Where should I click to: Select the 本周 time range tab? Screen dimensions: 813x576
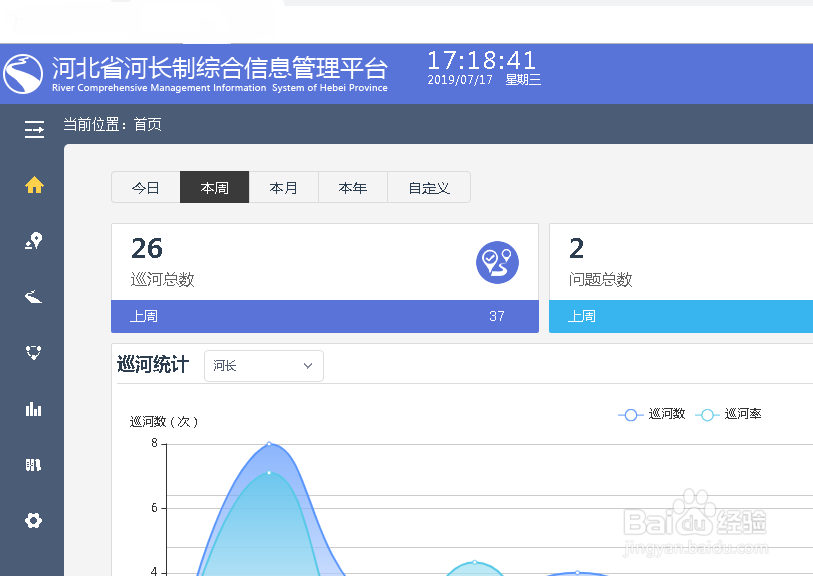coord(215,187)
